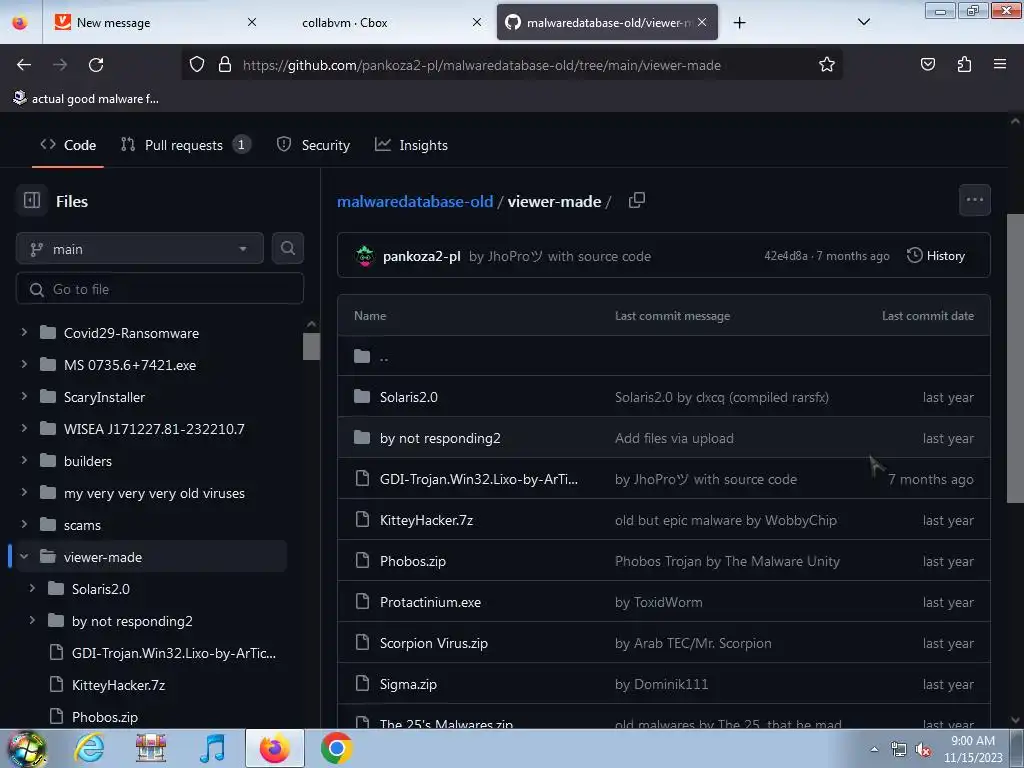This screenshot has height=768, width=1024.
Task: Click the malwaredatabase-old breadcrumb link
Action: tap(415, 201)
